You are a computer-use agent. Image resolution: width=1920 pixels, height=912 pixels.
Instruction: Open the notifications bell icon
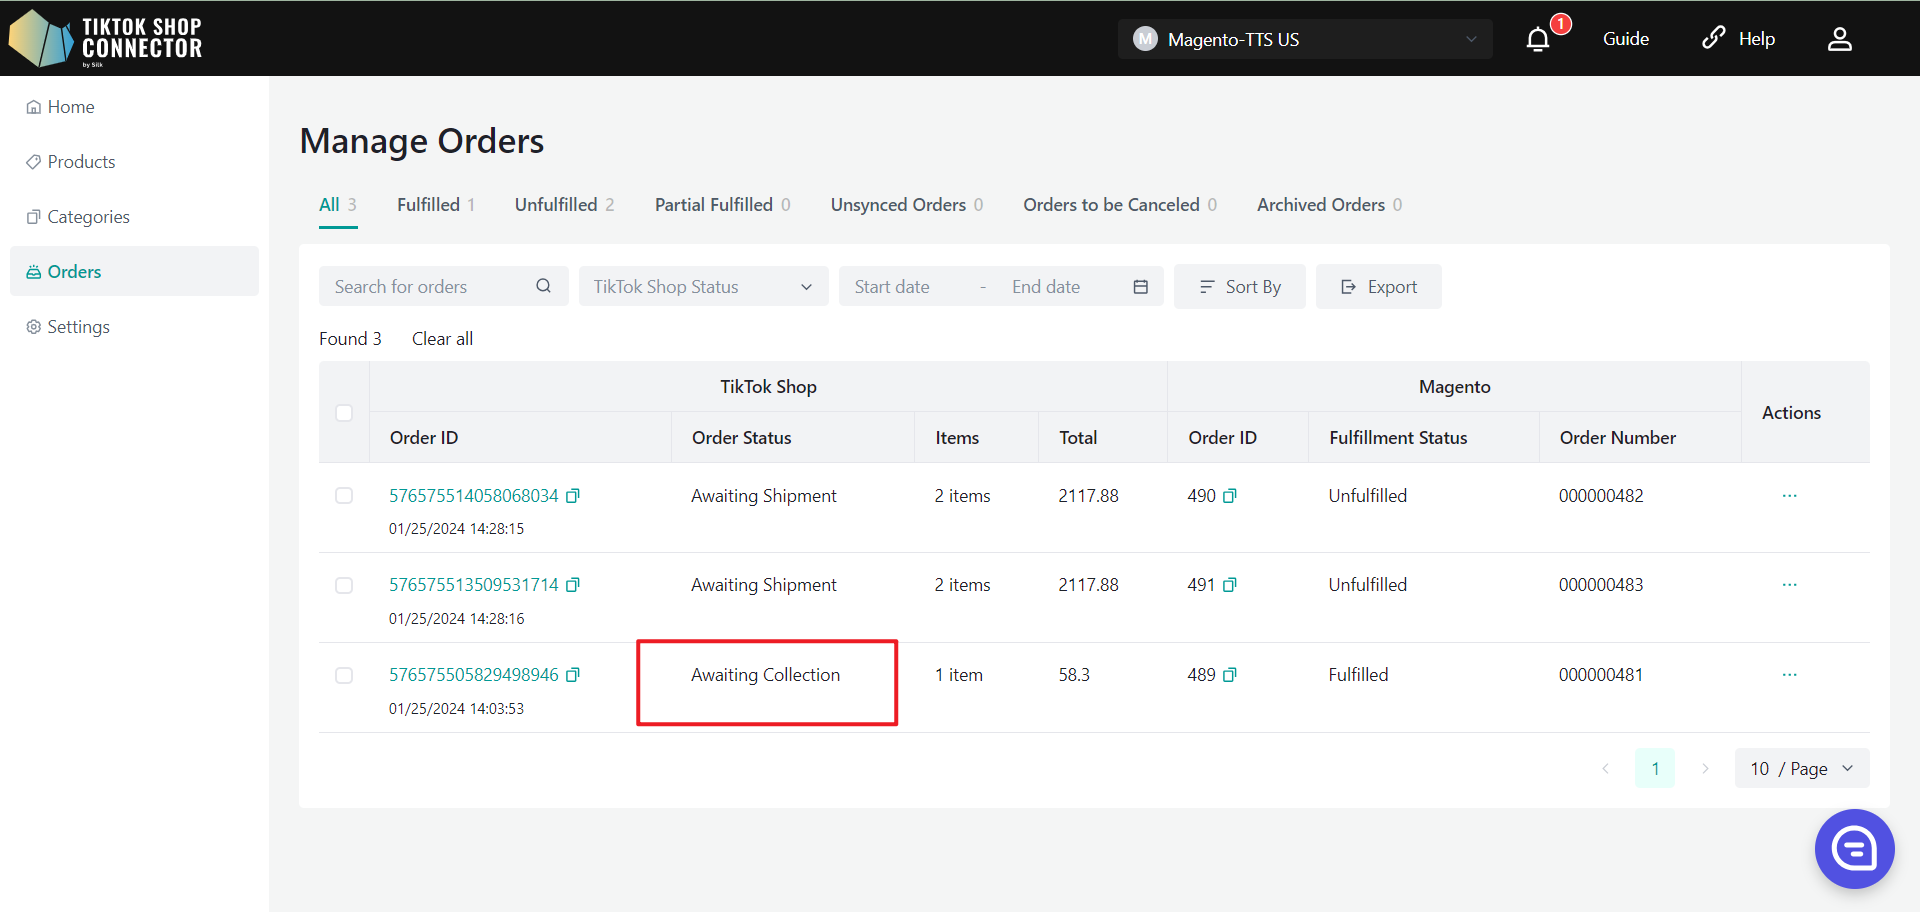[x=1538, y=39]
